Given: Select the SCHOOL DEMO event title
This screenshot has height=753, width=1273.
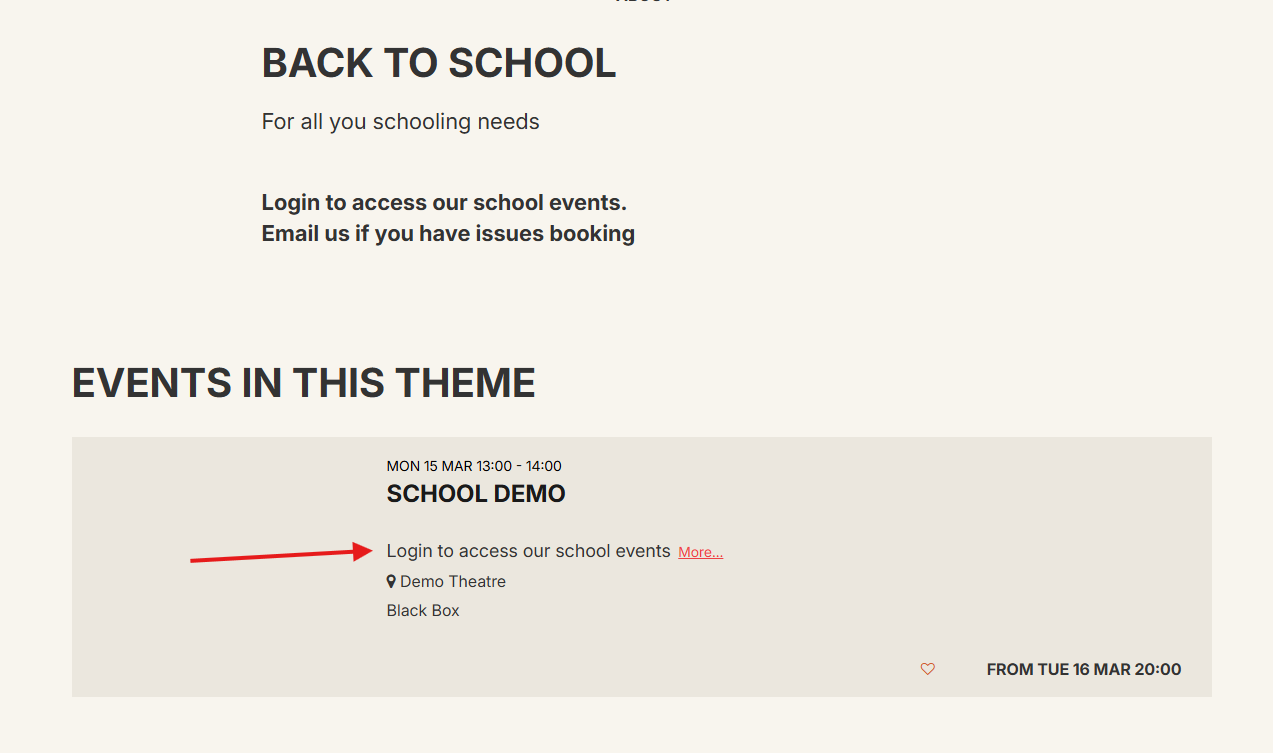Looking at the screenshot, I should coord(476,493).
